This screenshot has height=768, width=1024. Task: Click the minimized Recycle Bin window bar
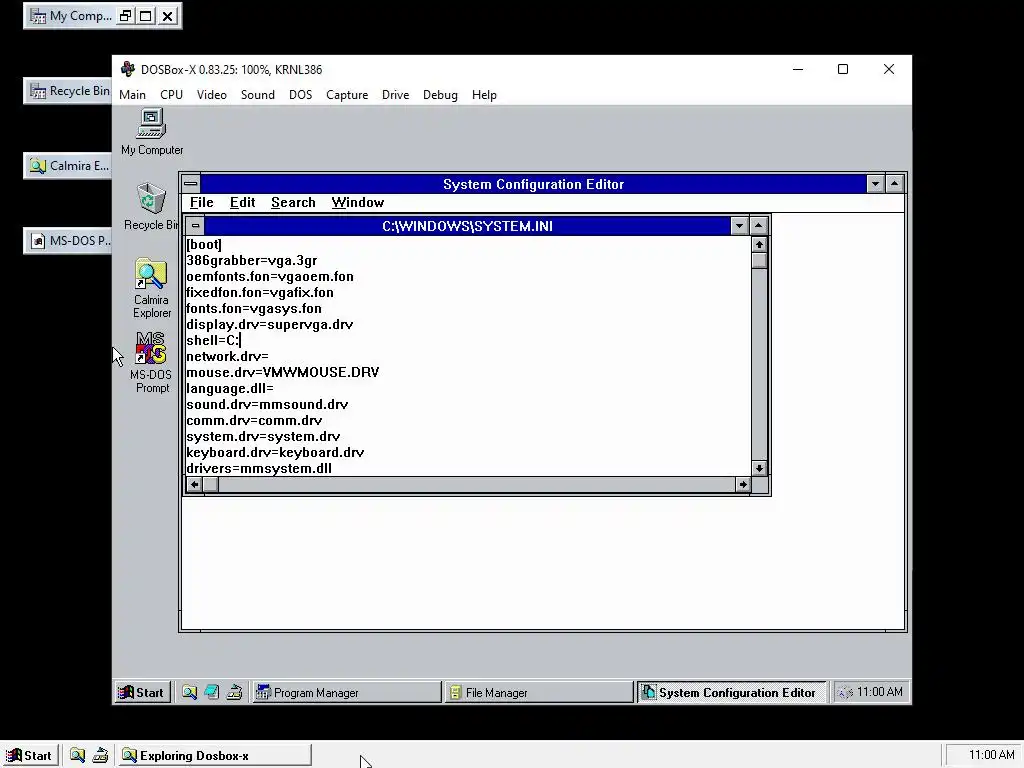pyautogui.click(x=68, y=91)
